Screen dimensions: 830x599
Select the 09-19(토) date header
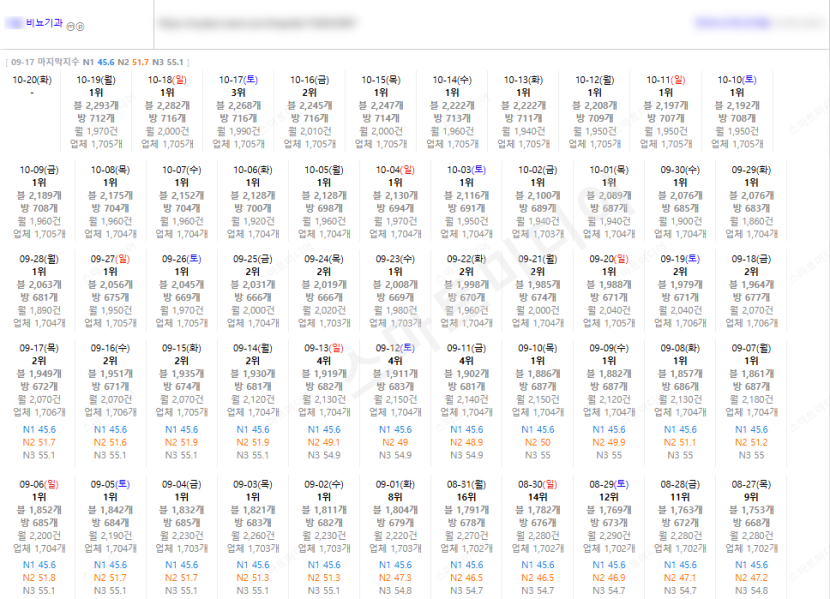pos(680,259)
